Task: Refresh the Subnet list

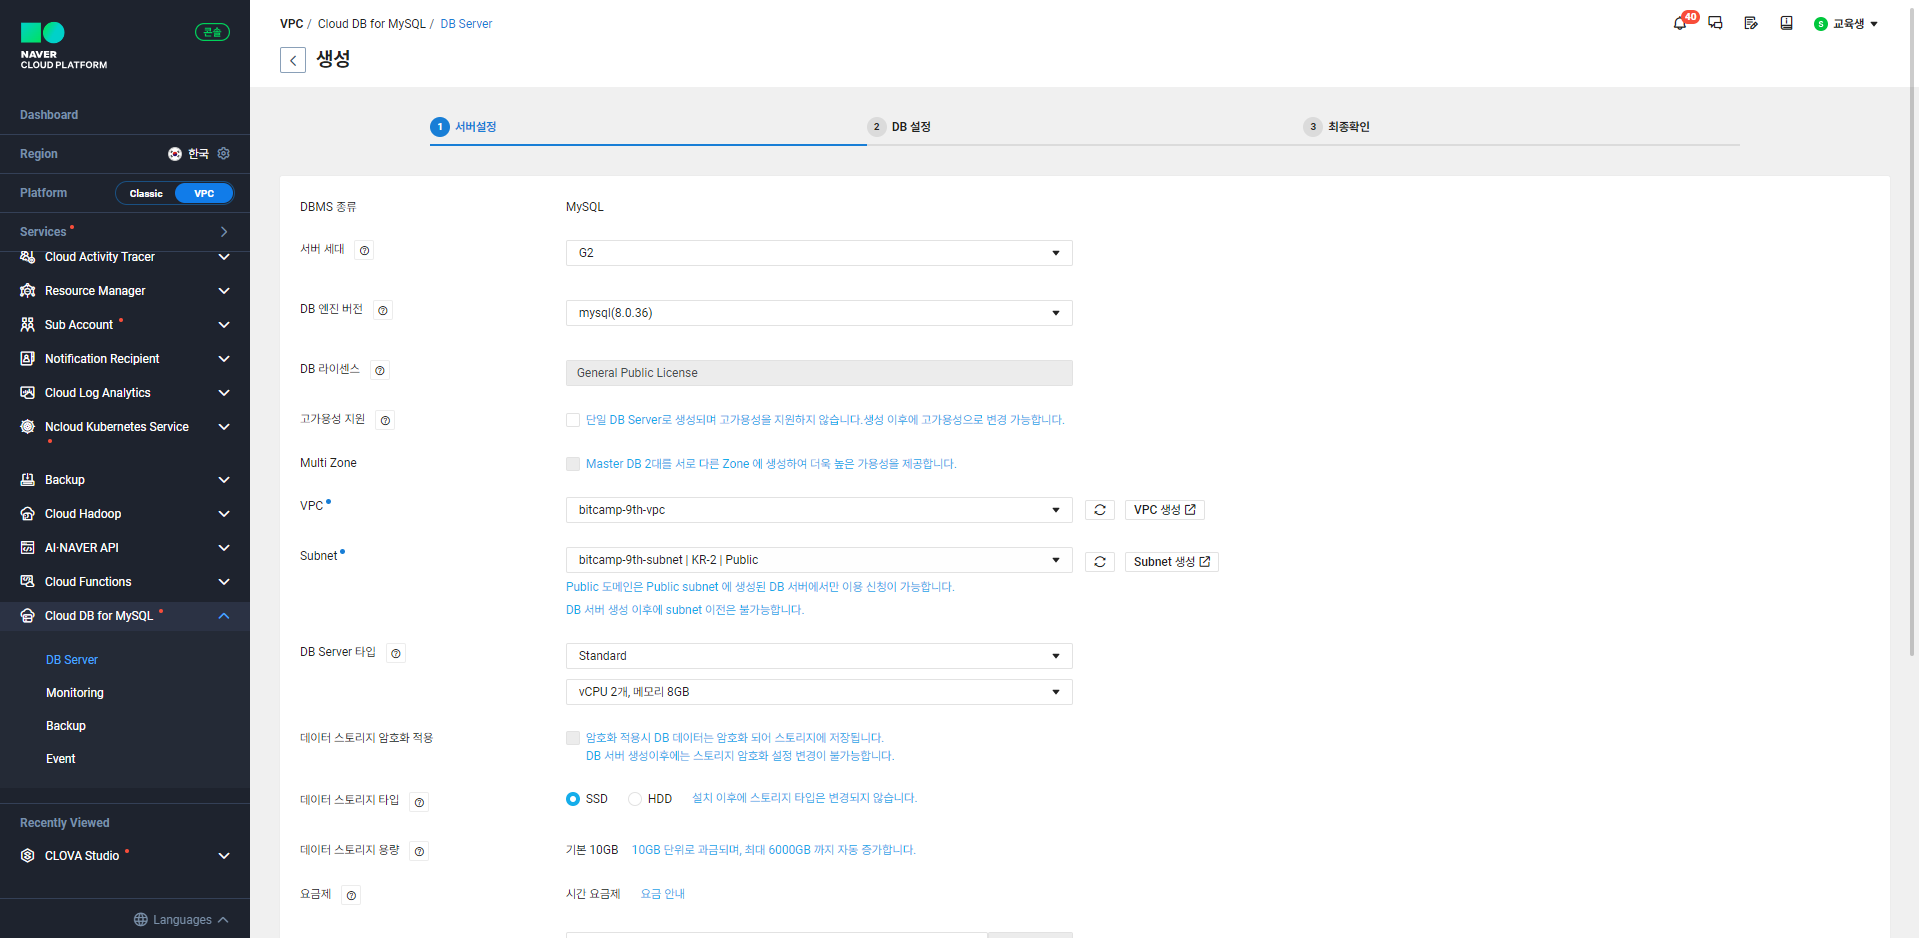Action: tap(1100, 562)
